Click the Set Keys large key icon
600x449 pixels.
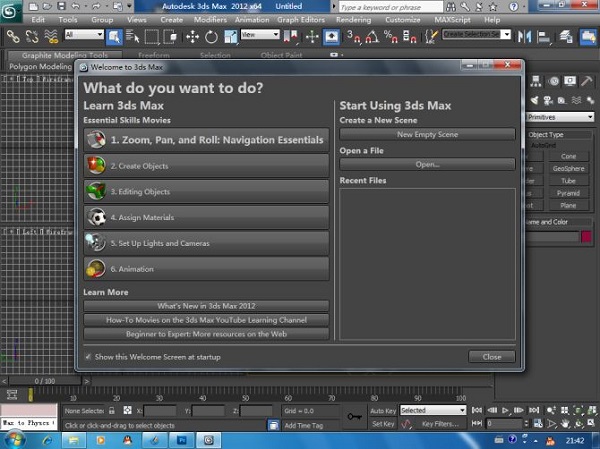(x=354, y=416)
